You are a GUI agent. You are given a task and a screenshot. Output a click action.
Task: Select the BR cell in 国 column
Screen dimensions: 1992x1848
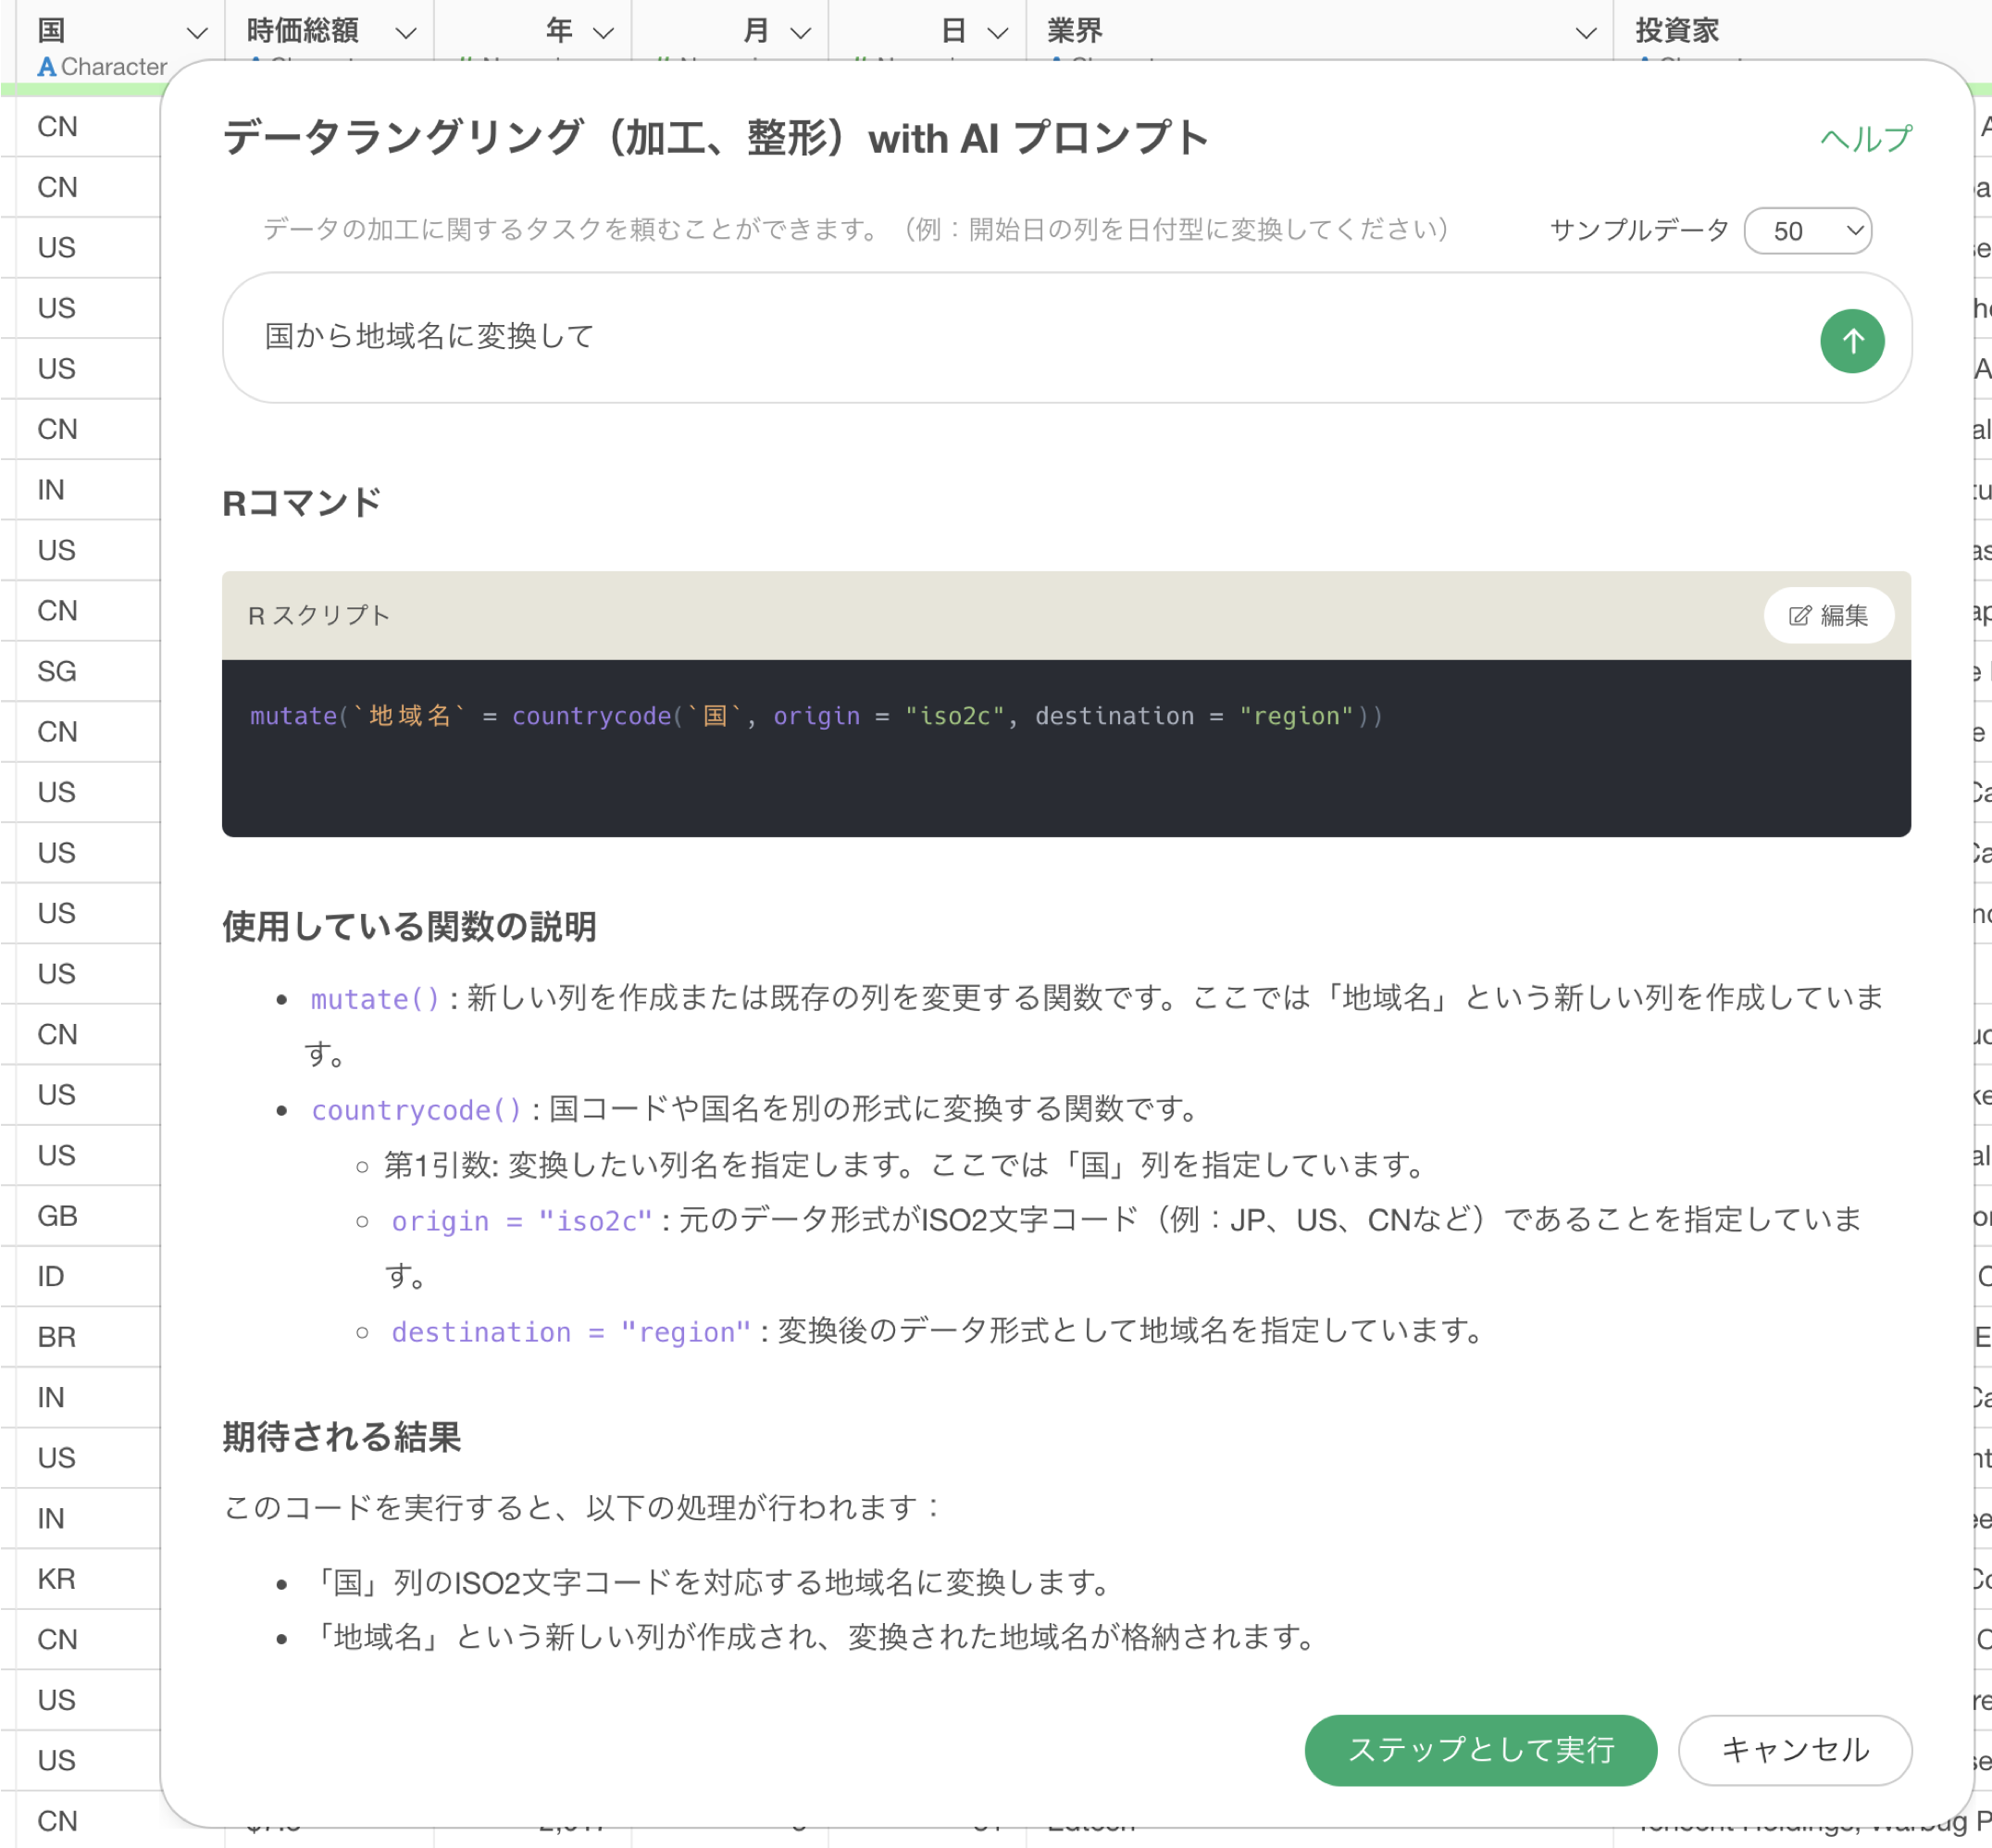pos(57,1336)
